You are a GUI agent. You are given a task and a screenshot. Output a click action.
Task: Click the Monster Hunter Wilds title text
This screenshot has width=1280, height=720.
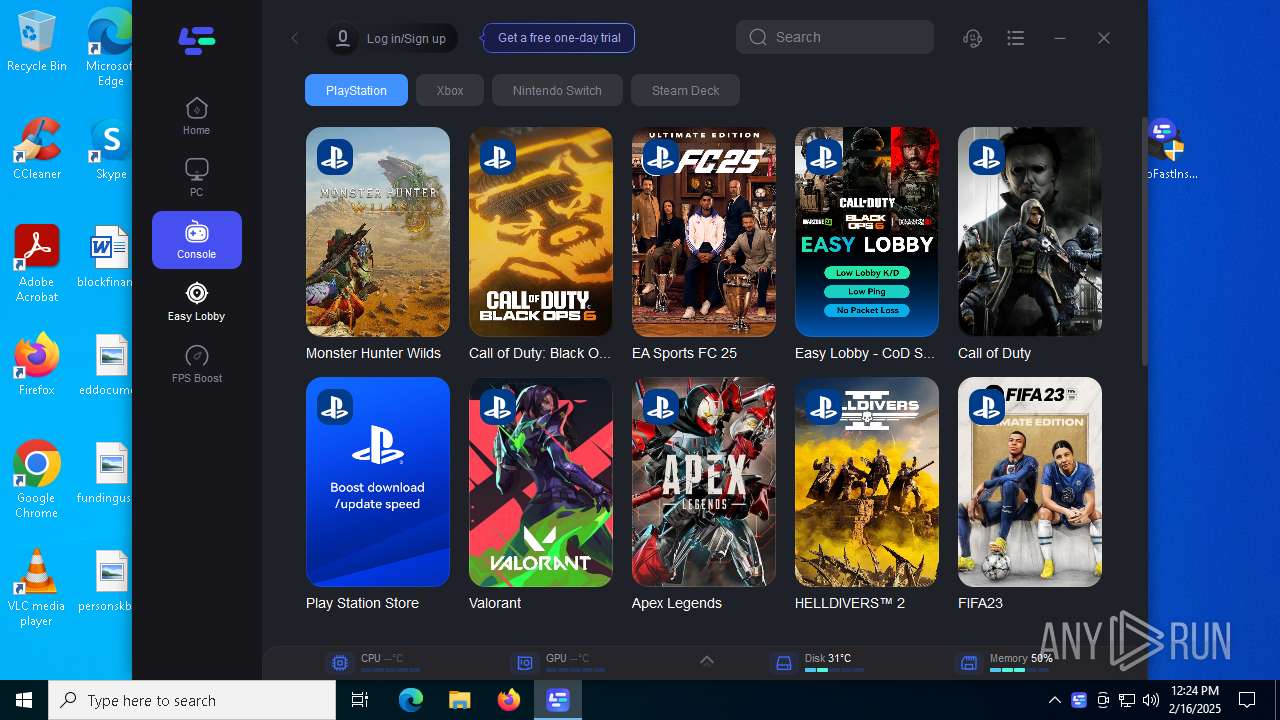[x=373, y=353]
